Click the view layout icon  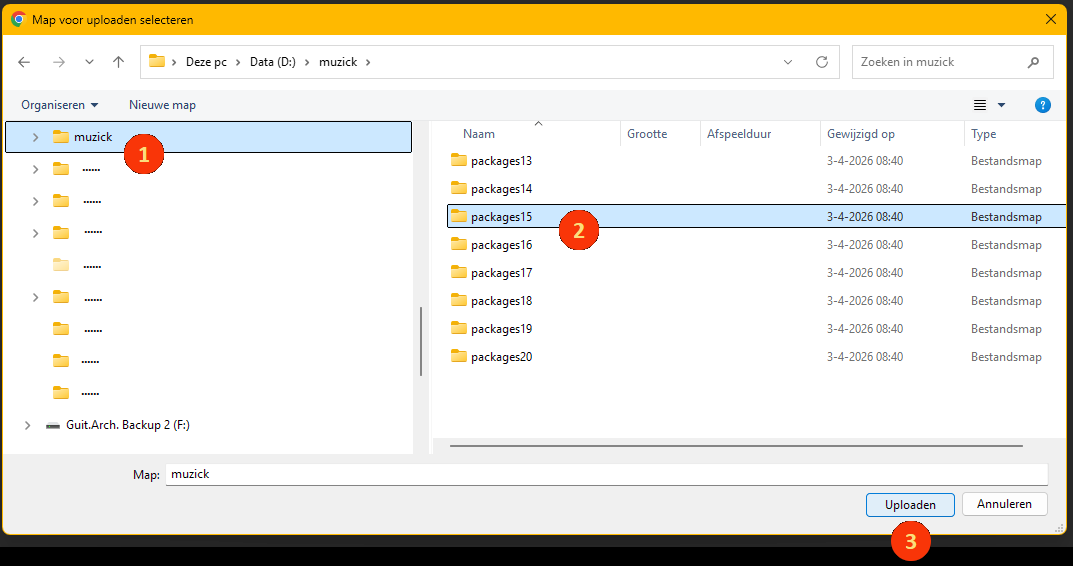pos(980,105)
